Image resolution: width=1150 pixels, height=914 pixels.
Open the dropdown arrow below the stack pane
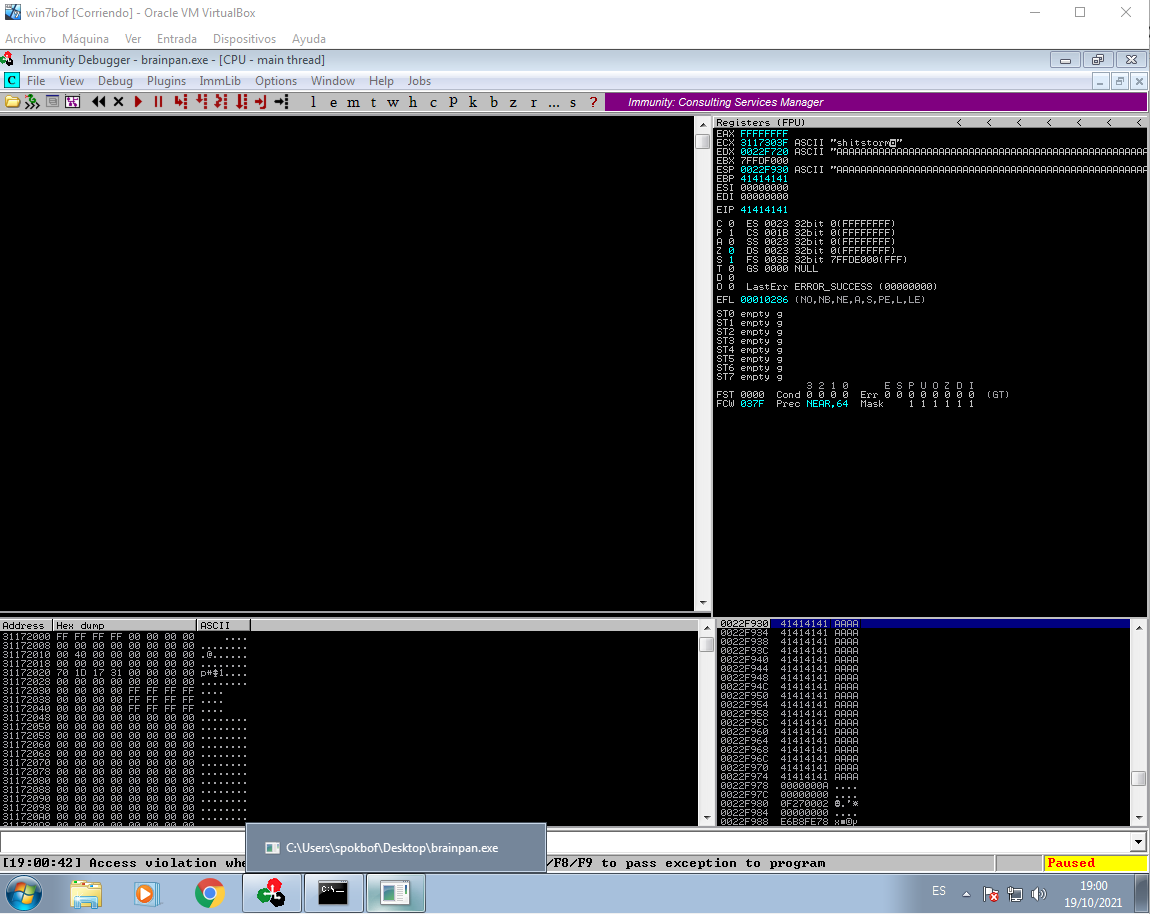point(1139,841)
